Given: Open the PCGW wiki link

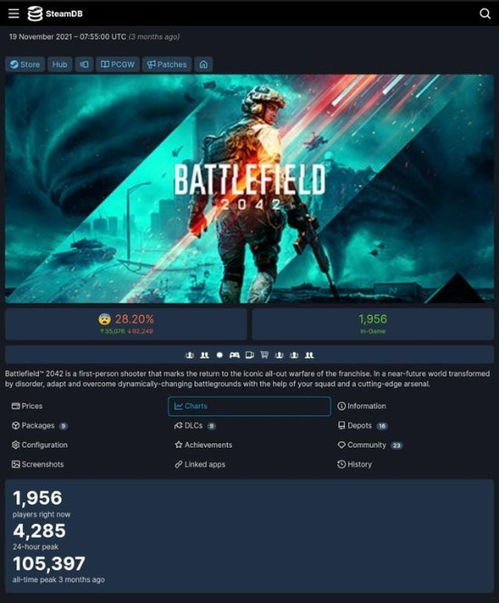Looking at the screenshot, I should coord(118,64).
